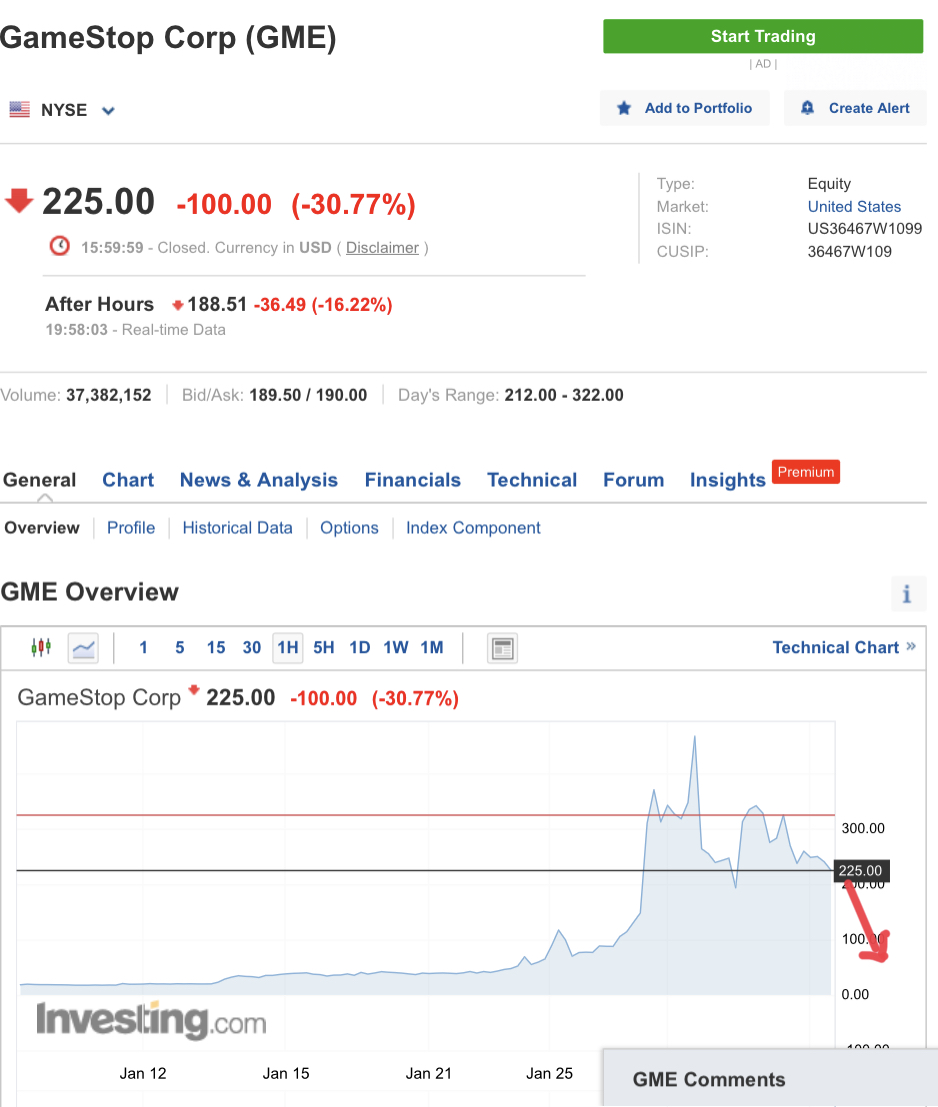This screenshot has height=1107, width=938.
Task: Click the 225.00 price label on chart axis
Action: pos(861,870)
